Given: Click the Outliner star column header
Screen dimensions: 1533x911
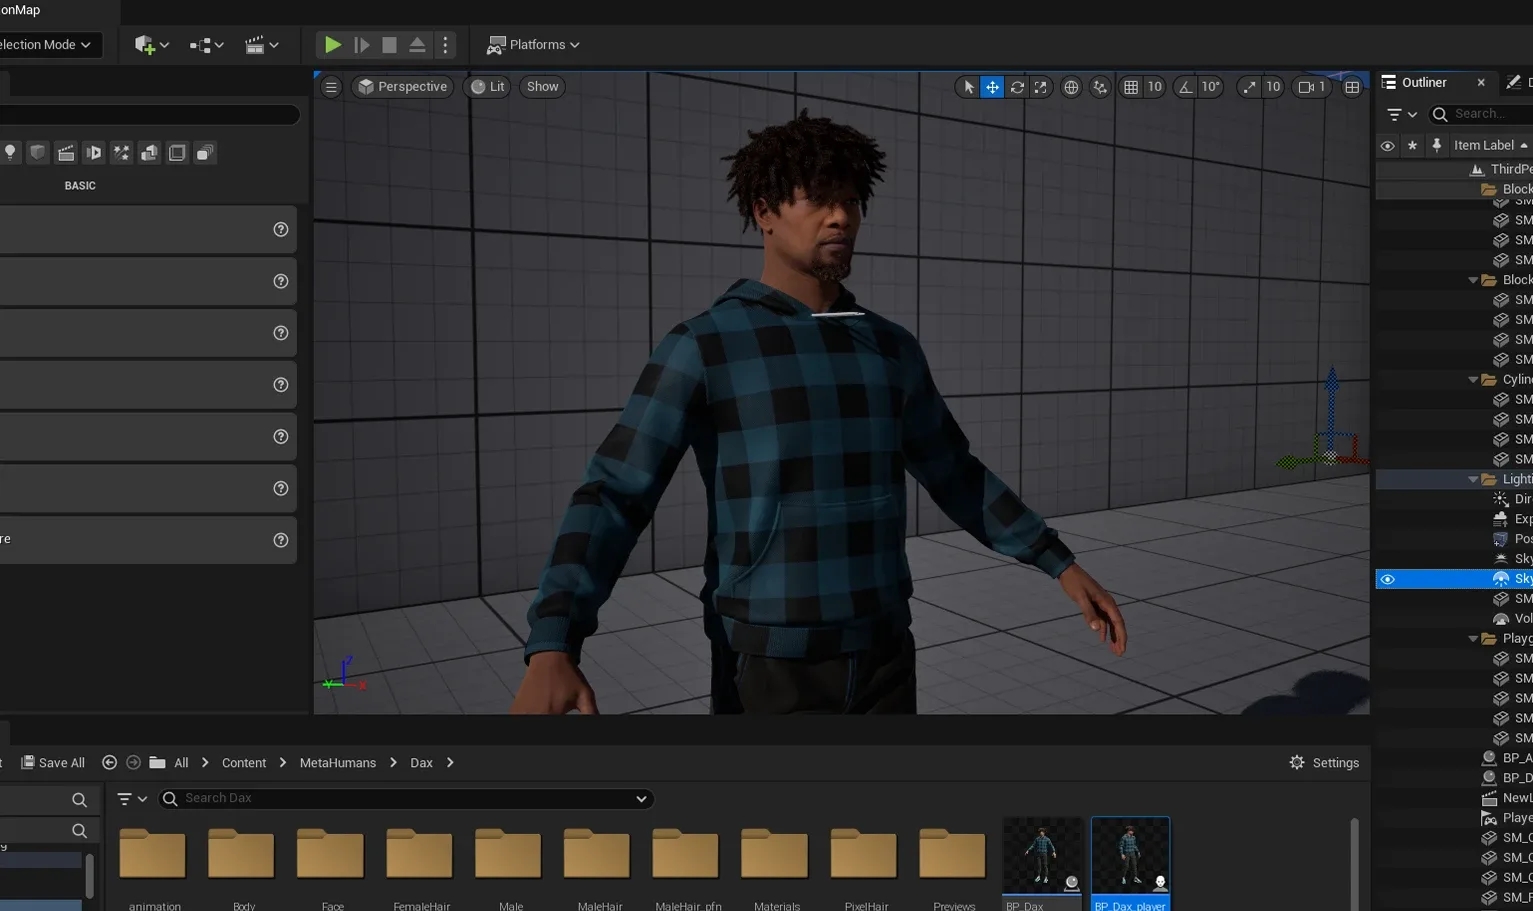Looking at the screenshot, I should tap(1412, 146).
